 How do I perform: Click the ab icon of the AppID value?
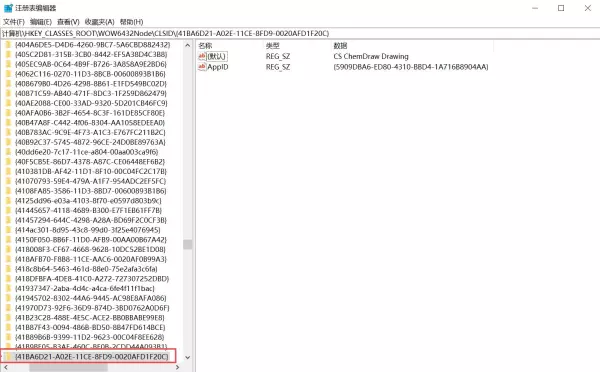202,67
